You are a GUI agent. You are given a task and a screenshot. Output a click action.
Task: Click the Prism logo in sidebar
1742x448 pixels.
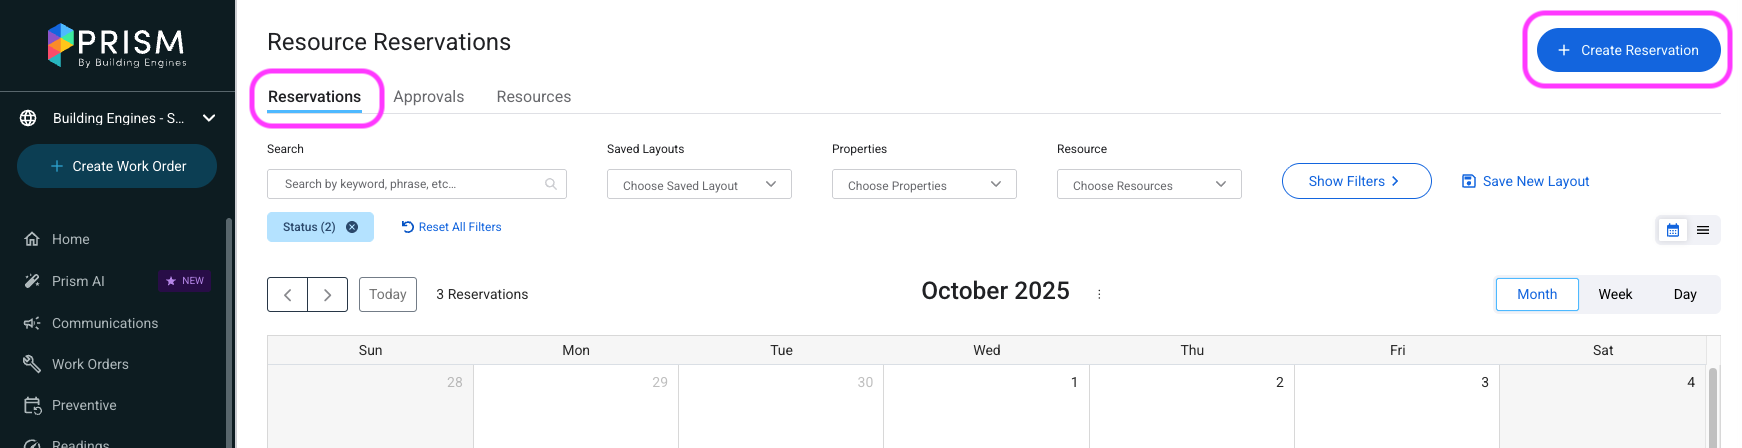click(117, 46)
